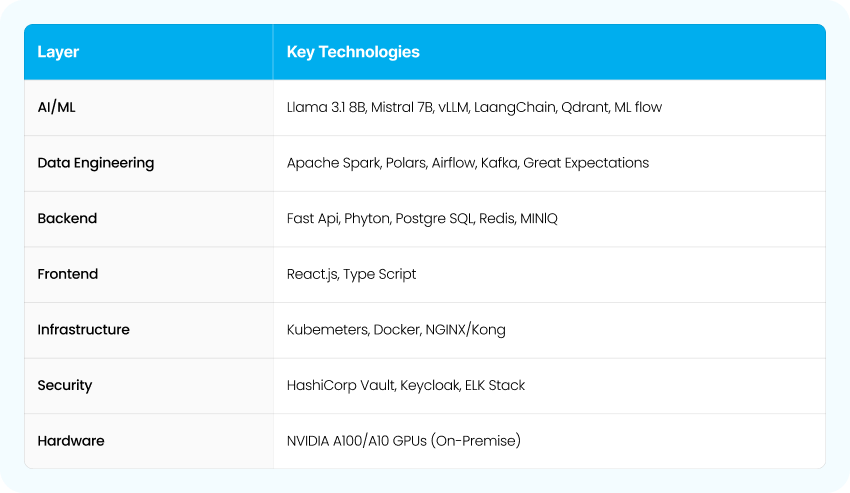Click the "Frontend" layer cell

coord(68,274)
